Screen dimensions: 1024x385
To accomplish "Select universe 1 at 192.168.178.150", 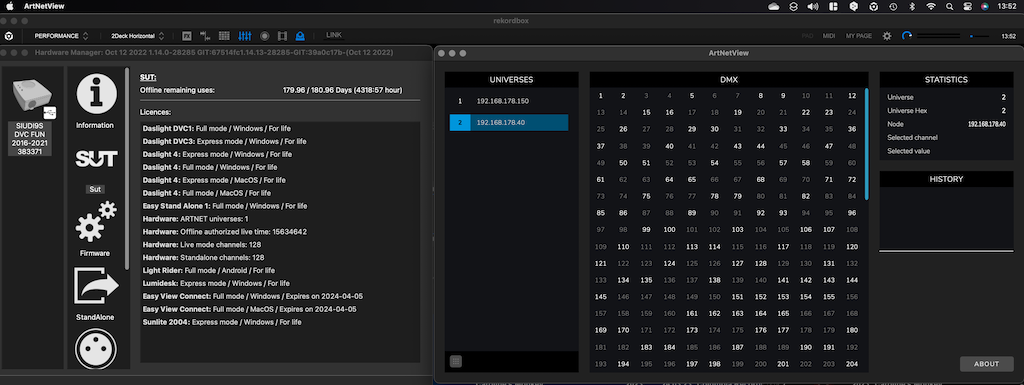I will click(x=509, y=101).
